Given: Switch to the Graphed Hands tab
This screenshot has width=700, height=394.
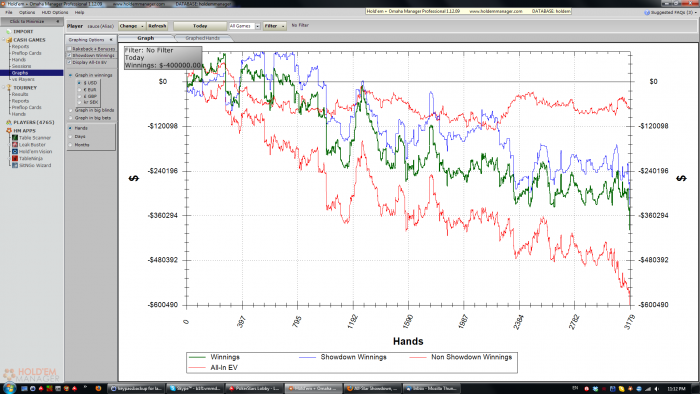Looking at the screenshot, I should (x=203, y=38).
